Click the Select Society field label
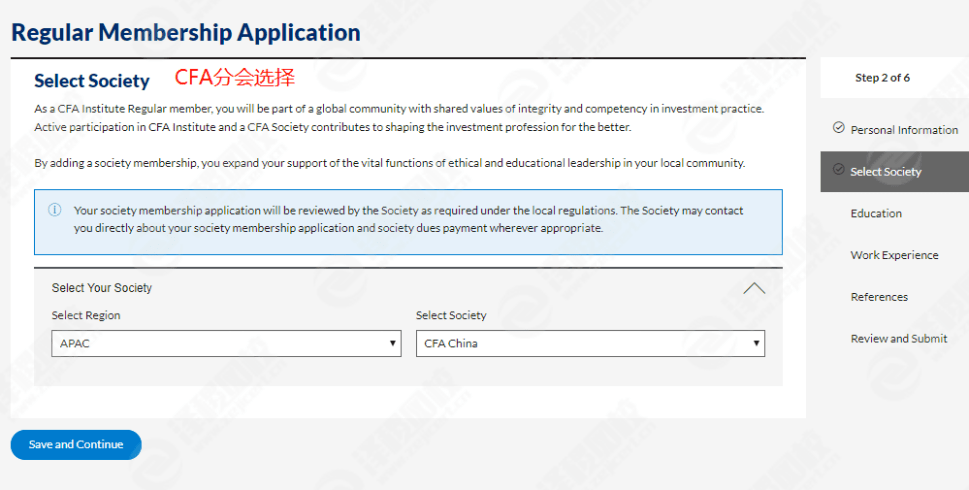The image size is (969, 490). coord(451,315)
